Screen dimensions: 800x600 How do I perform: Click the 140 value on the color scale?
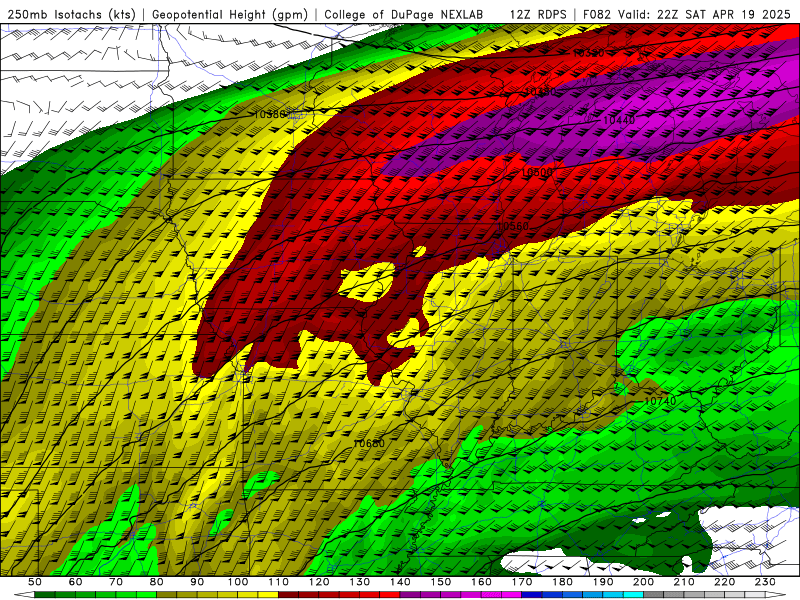click(x=400, y=582)
